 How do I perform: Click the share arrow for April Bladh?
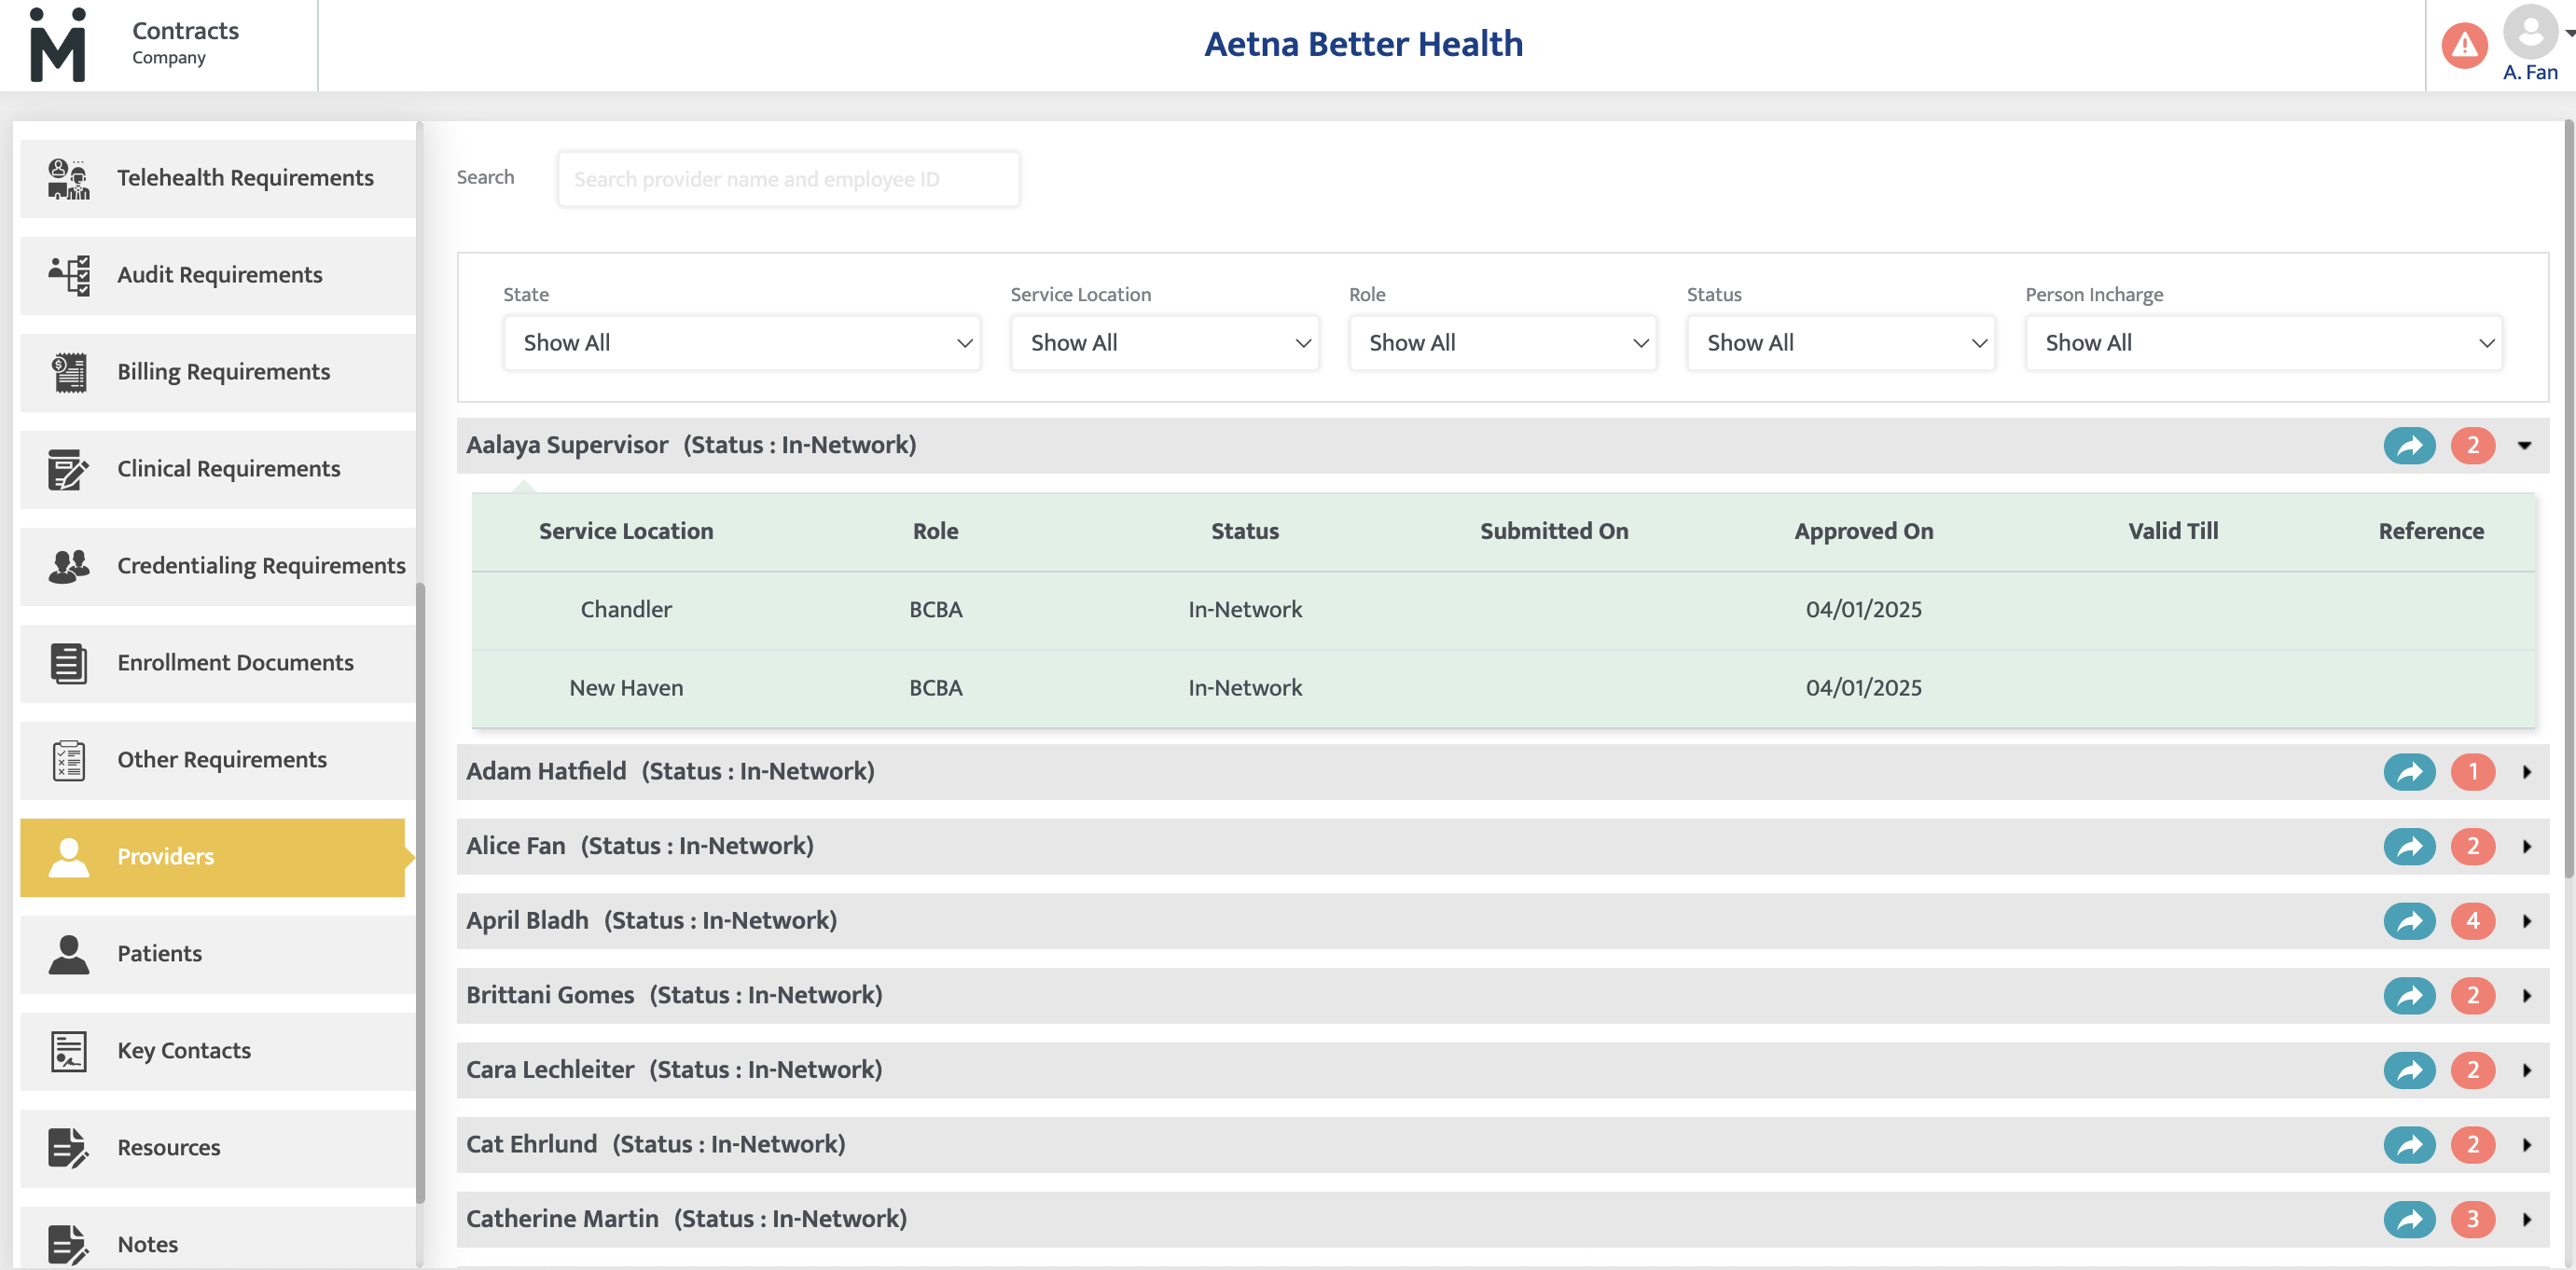[2409, 921]
